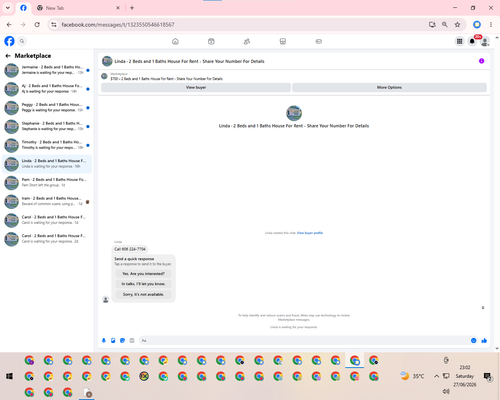Open AJ's conversation in the list
Image resolution: width=500 pixels, height=400 pixels.
tap(47, 89)
